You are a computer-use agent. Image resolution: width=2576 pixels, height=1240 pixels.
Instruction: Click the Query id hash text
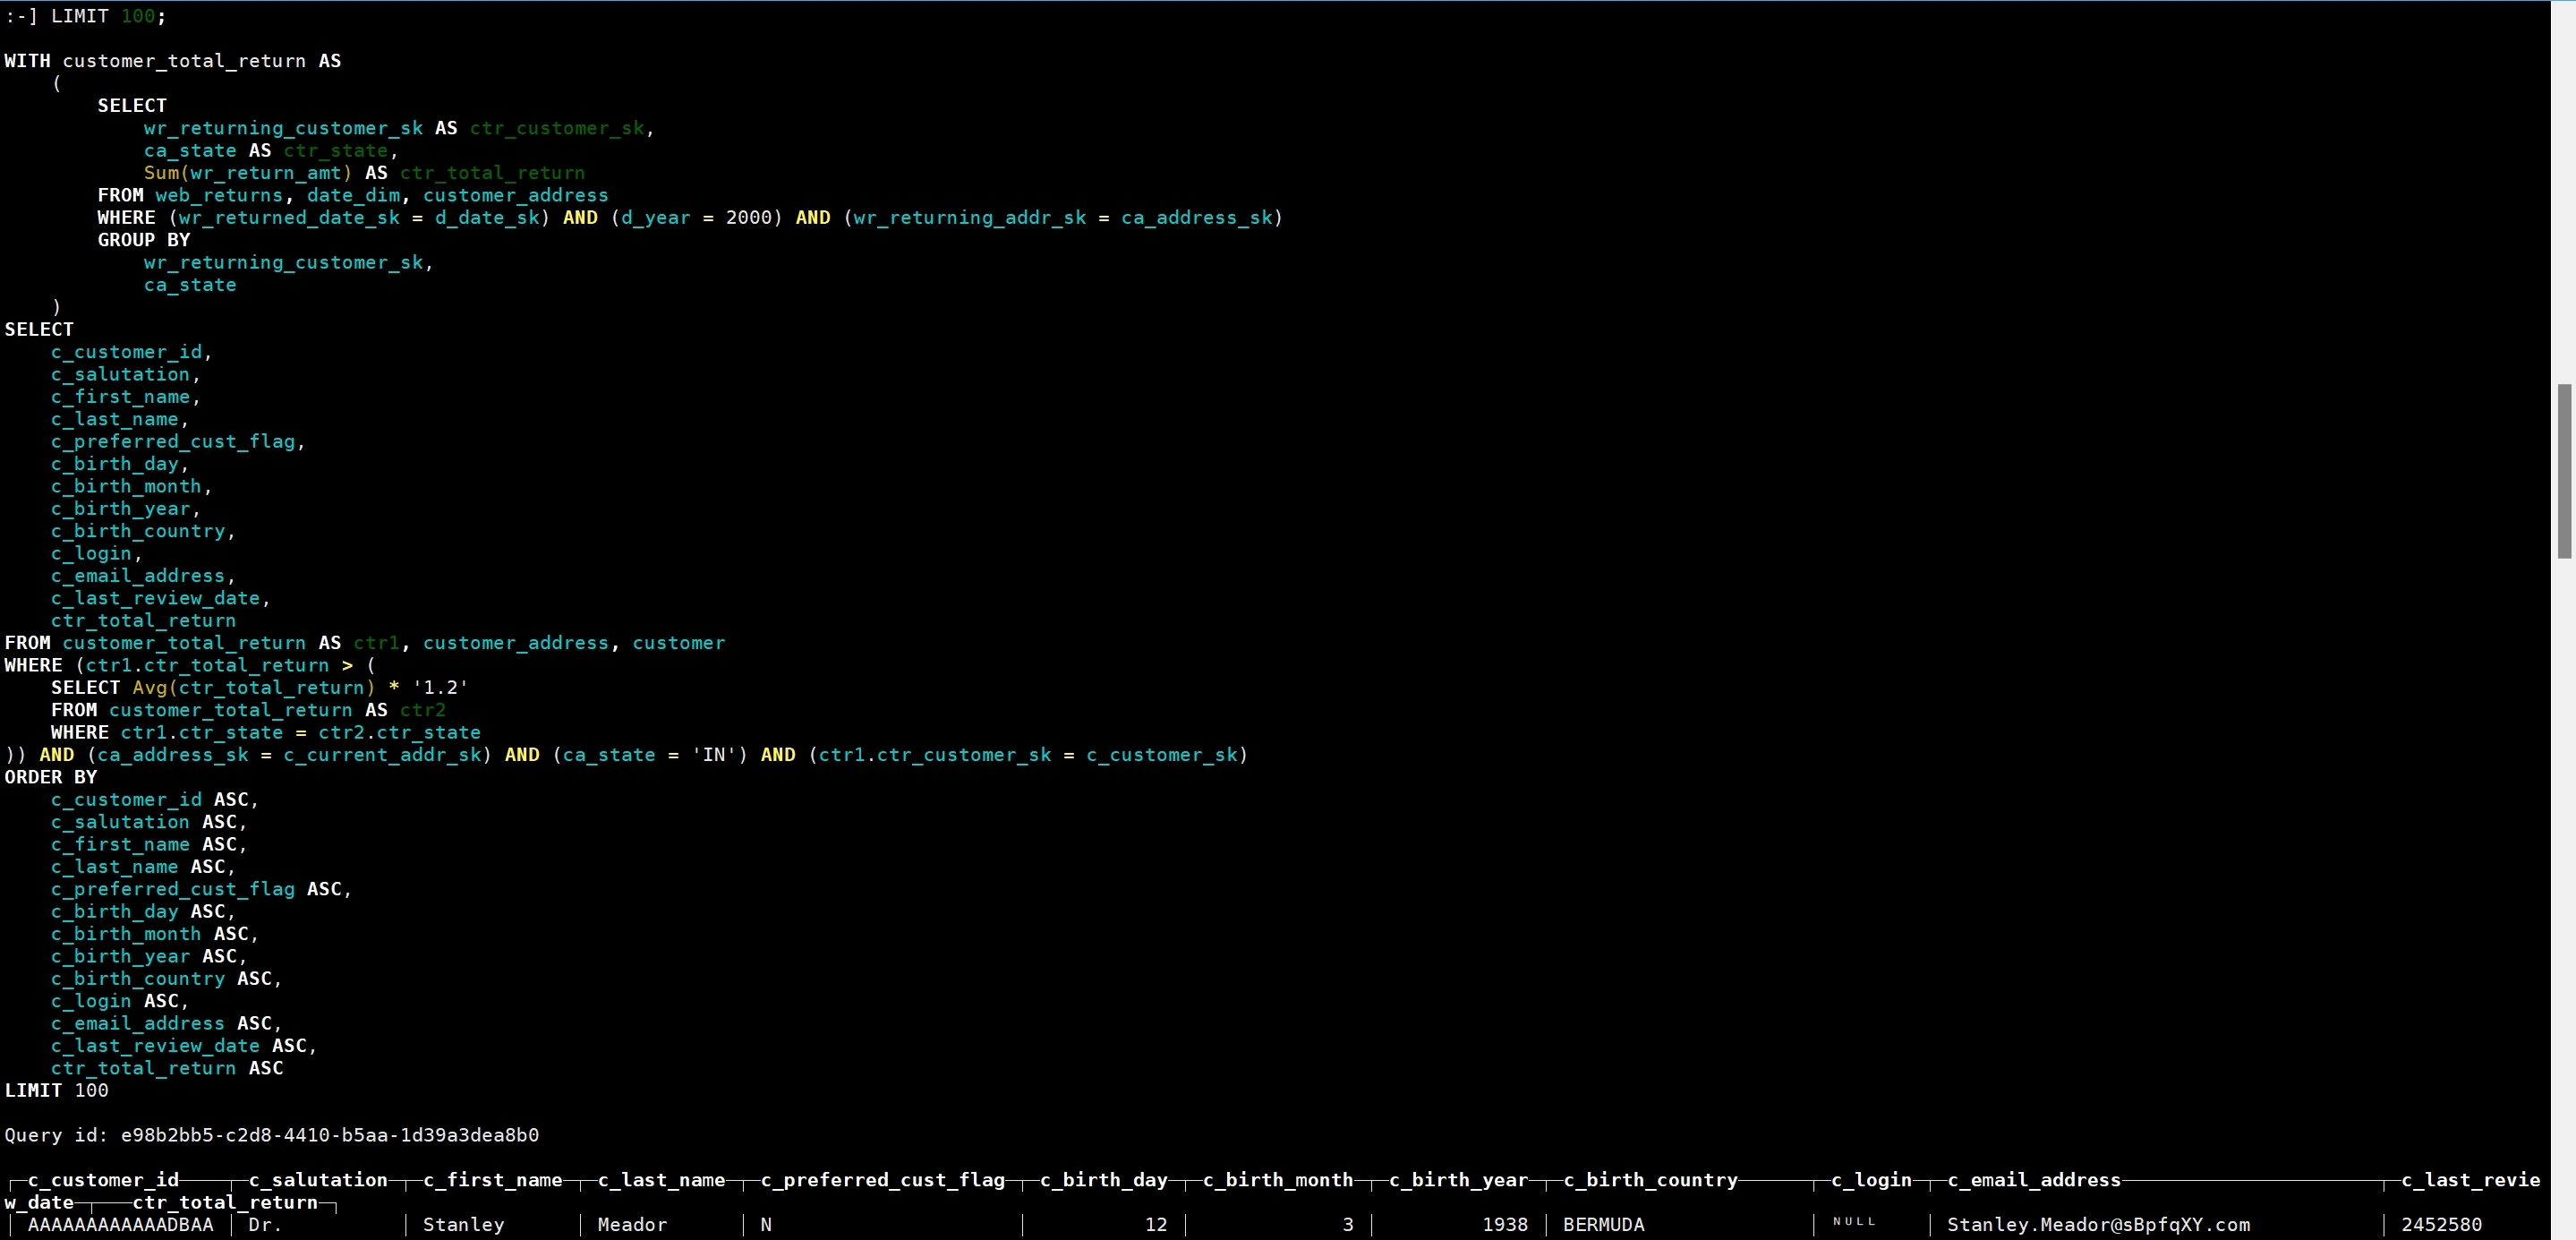(x=329, y=1135)
